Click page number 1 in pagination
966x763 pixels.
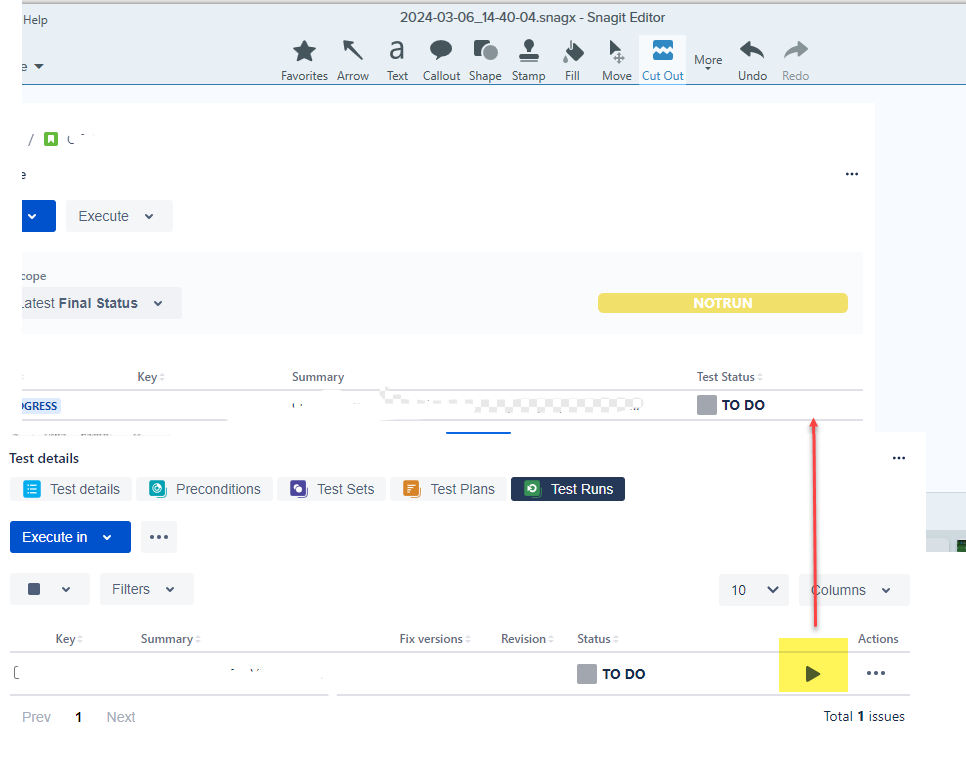(78, 717)
